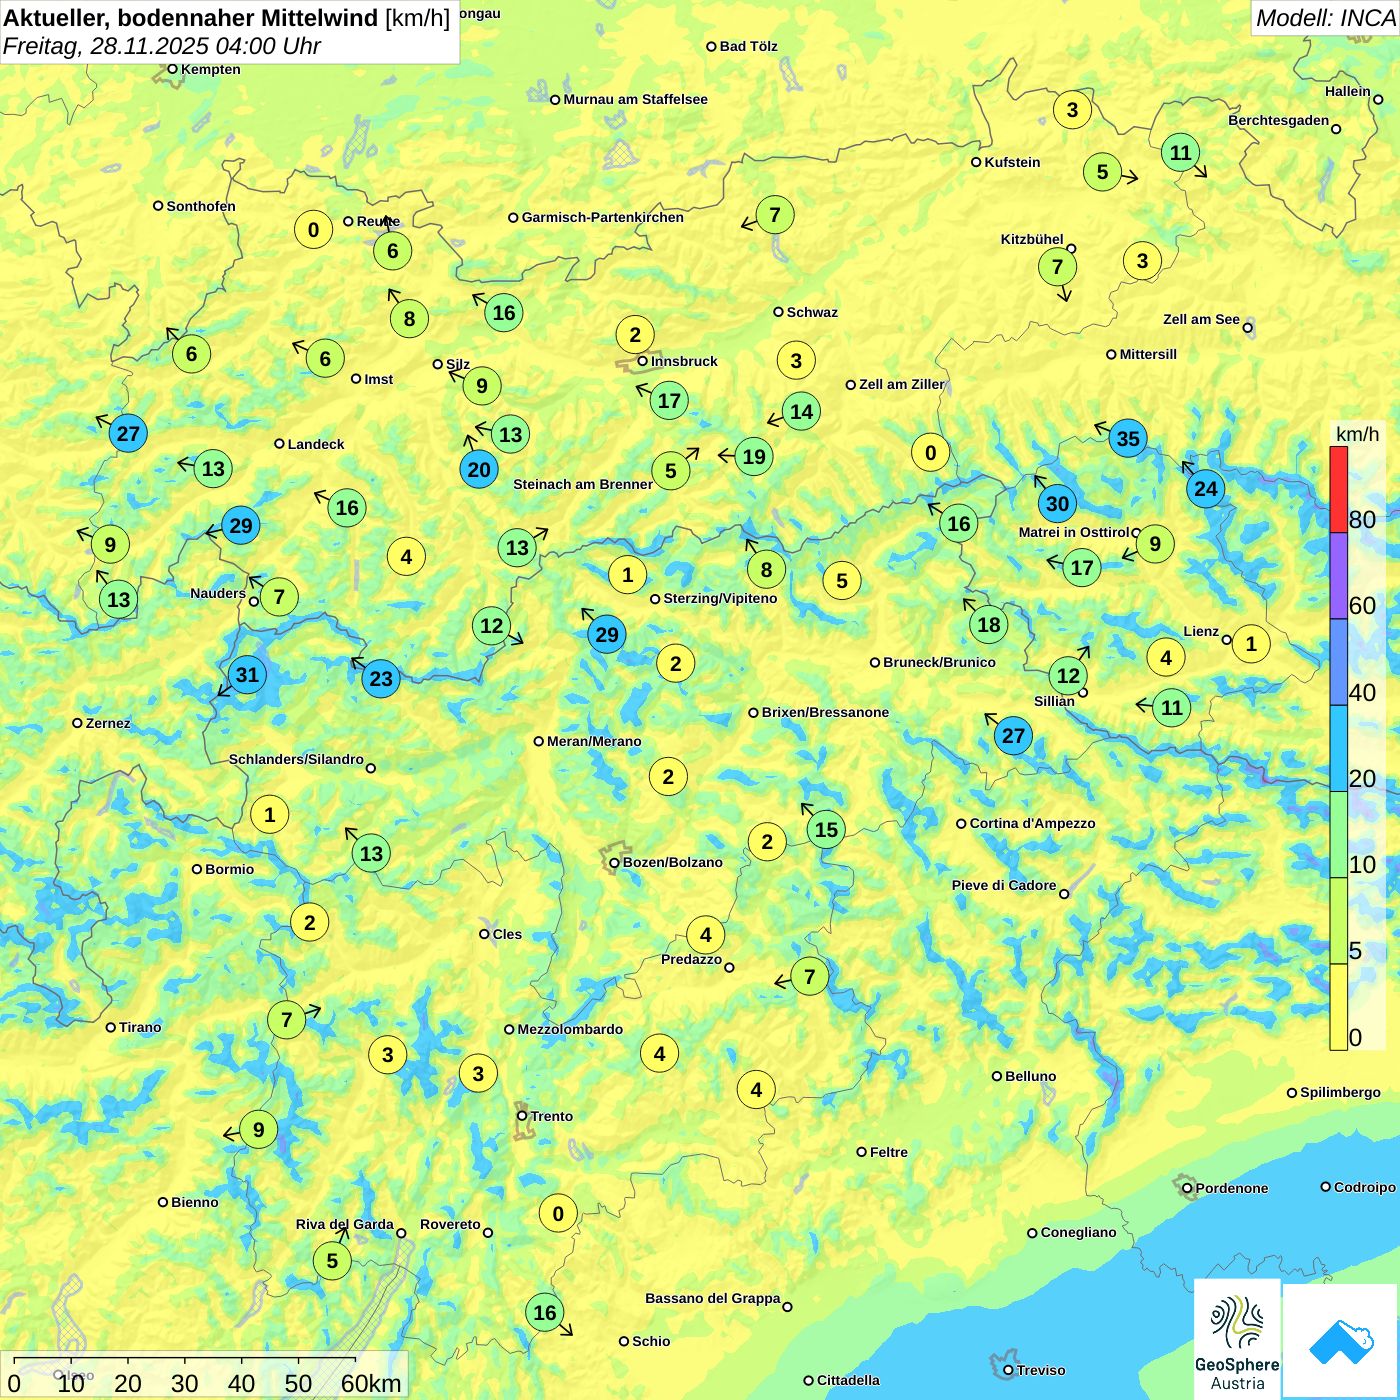Click the Meran/Merano city label
The image size is (1400, 1400).
(x=594, y=741)
